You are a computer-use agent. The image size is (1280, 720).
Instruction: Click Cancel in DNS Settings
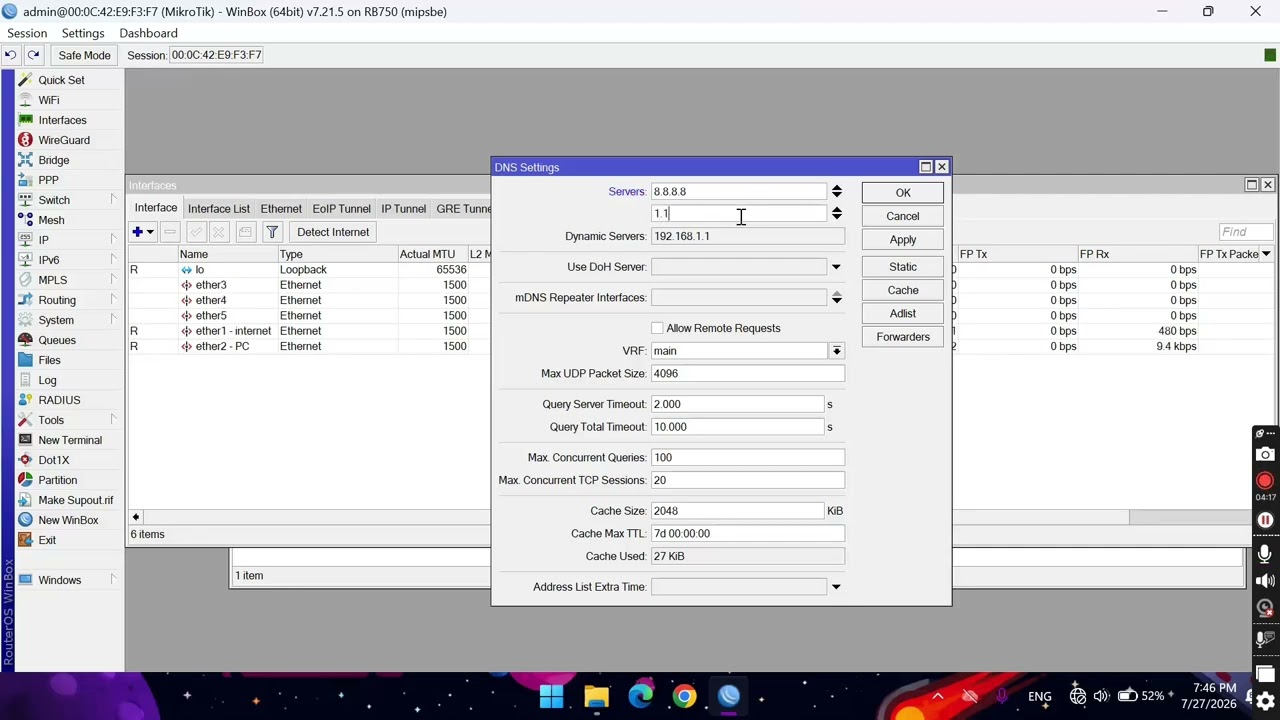[903, 216]
